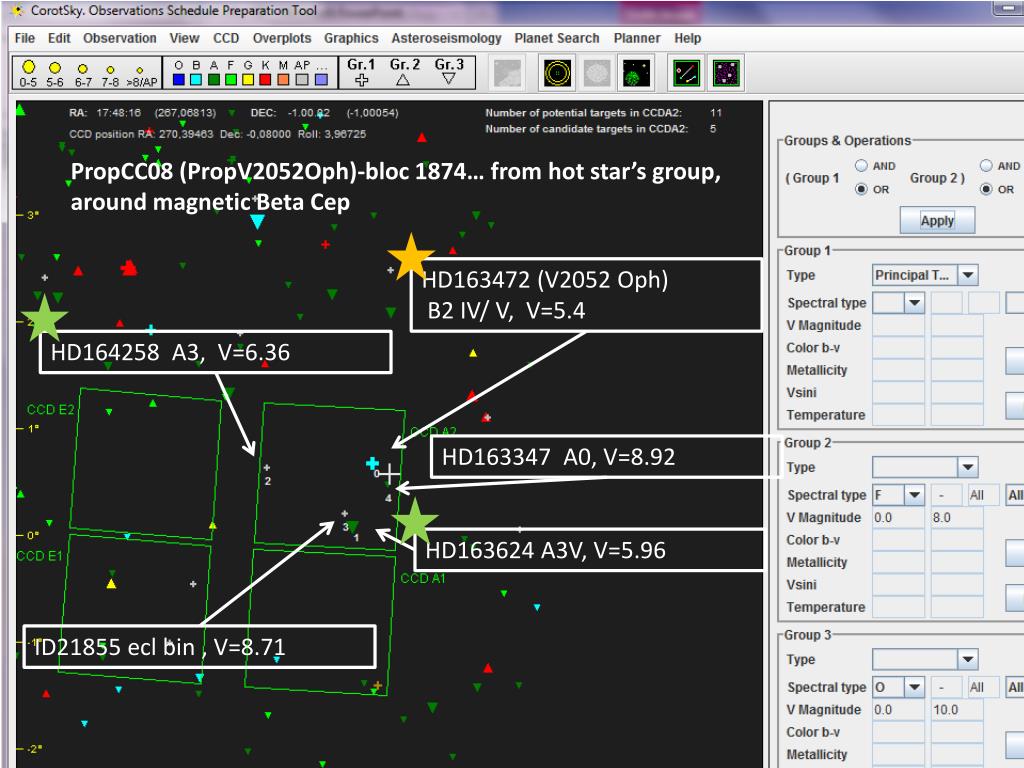
Task: Click the 0-5 magnitude circle icon
Action: (x=28, y=67)
